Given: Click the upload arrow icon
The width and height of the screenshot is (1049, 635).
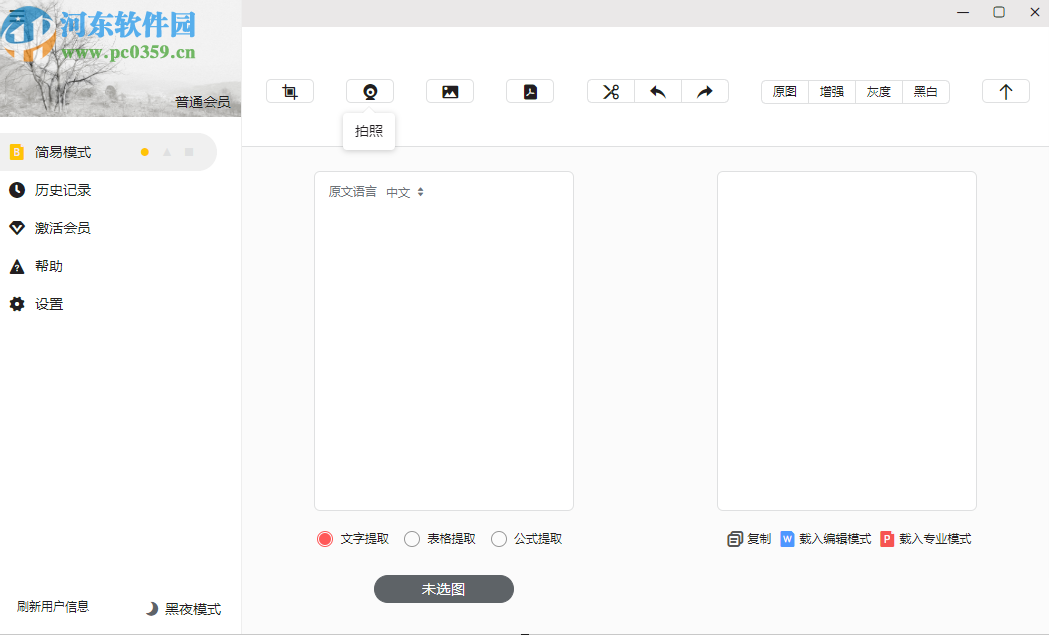Looking at the screenshot, I should coord(1005,90).
